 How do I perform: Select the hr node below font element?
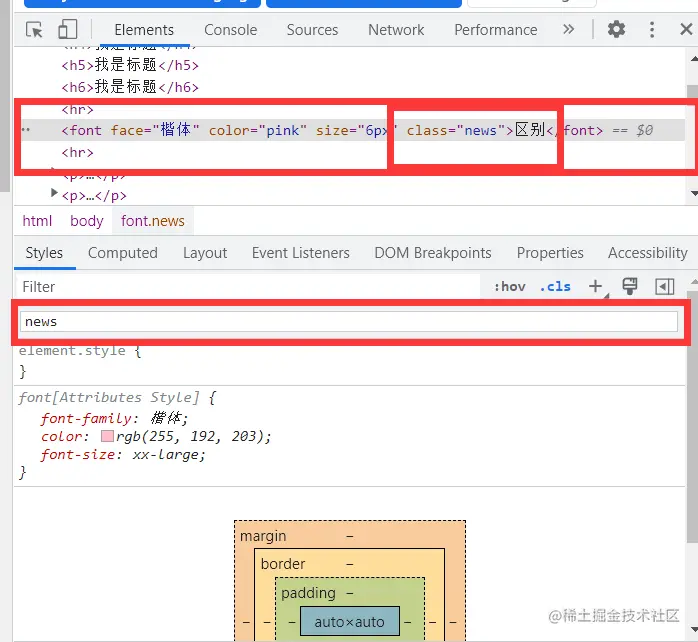tap(77, 153)
